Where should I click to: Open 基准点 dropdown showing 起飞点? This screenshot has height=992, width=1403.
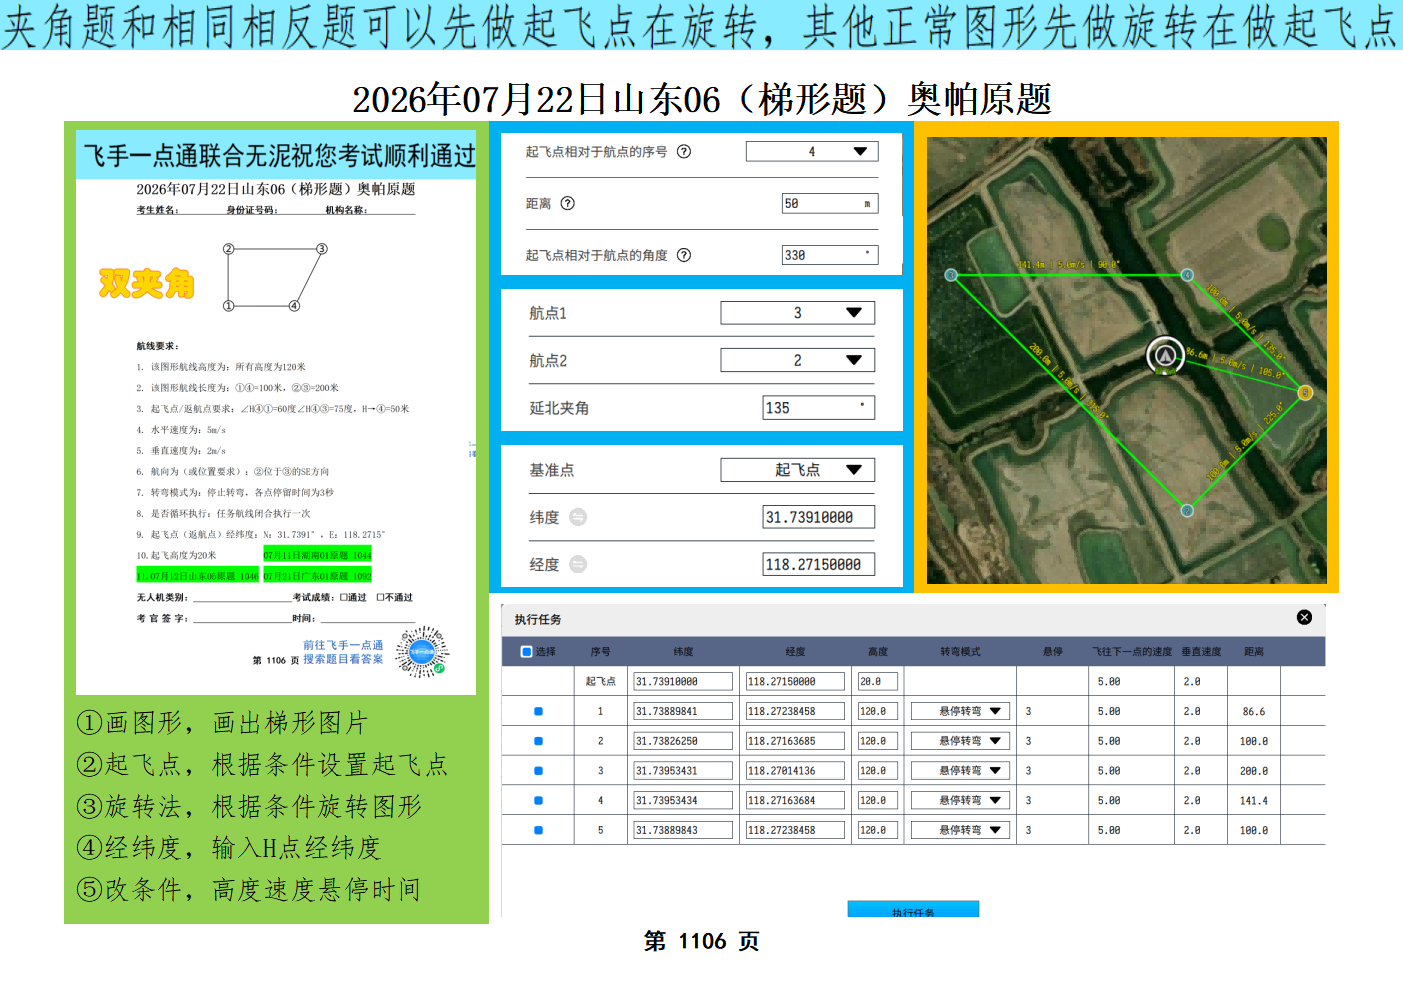click(x=798, y=470)
